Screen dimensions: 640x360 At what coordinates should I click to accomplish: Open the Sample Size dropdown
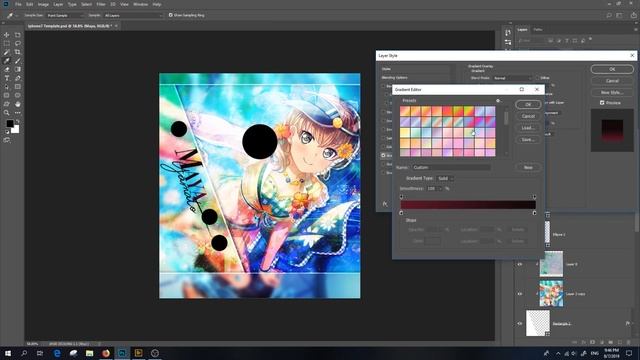click(x=65, y=16)
